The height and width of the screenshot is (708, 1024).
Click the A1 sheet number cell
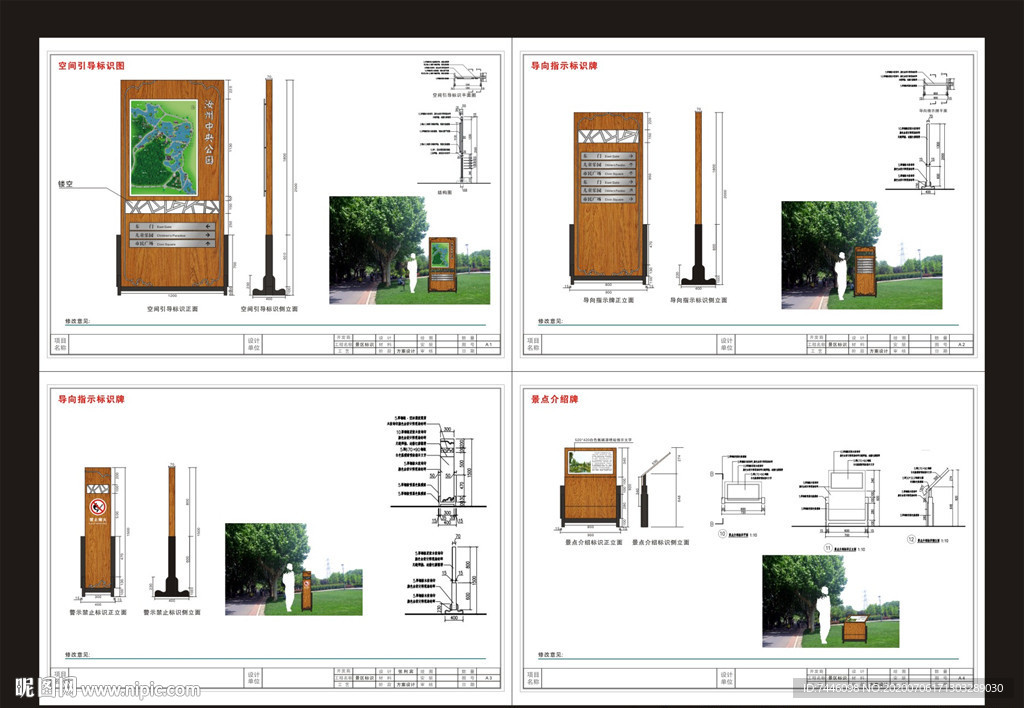pos(489,344)
